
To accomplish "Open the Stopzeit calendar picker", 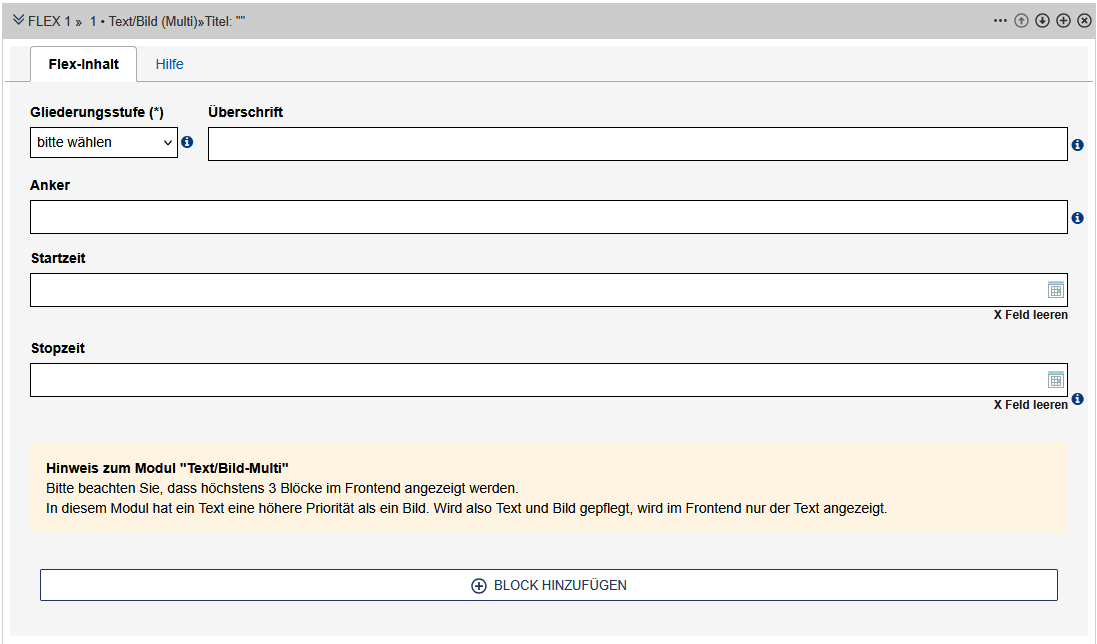I will click(x=1055, y=380).
